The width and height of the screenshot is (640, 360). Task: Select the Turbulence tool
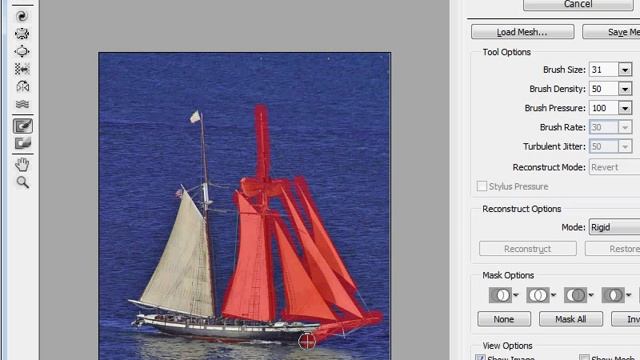click(x=22, y=104)
